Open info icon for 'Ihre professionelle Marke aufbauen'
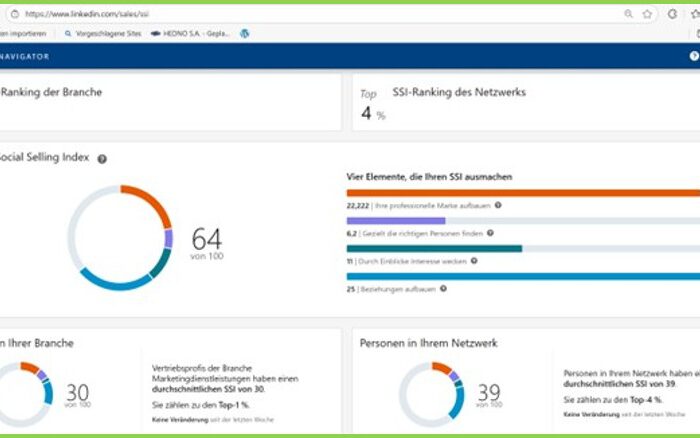The image size is (700, 438). 498,205
